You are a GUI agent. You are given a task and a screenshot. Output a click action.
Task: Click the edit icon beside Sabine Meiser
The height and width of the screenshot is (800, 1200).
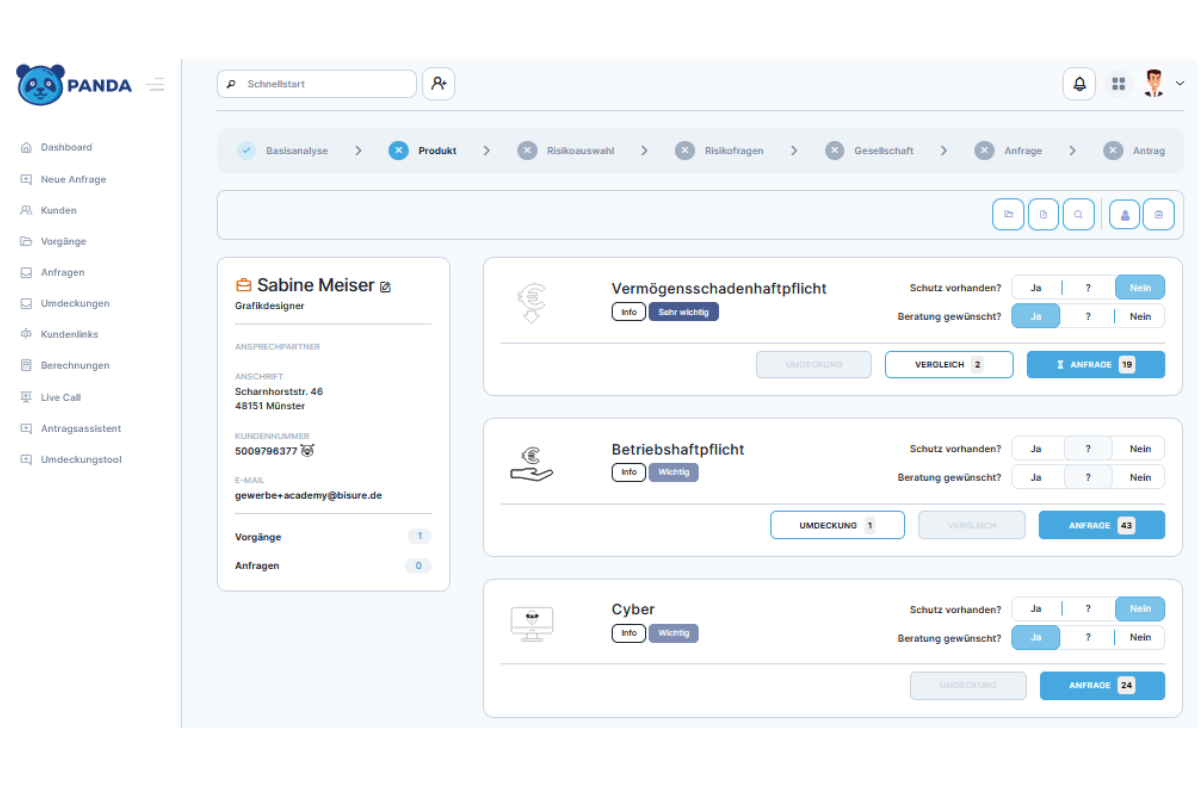[386, 287]
